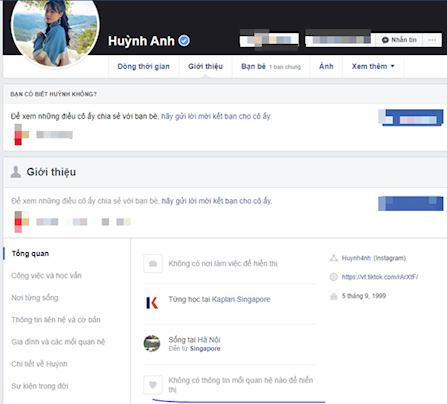Click the heart relationship icon
This screenshot has width=447, height=404.
pyautogui.click(x=153, y=385)
